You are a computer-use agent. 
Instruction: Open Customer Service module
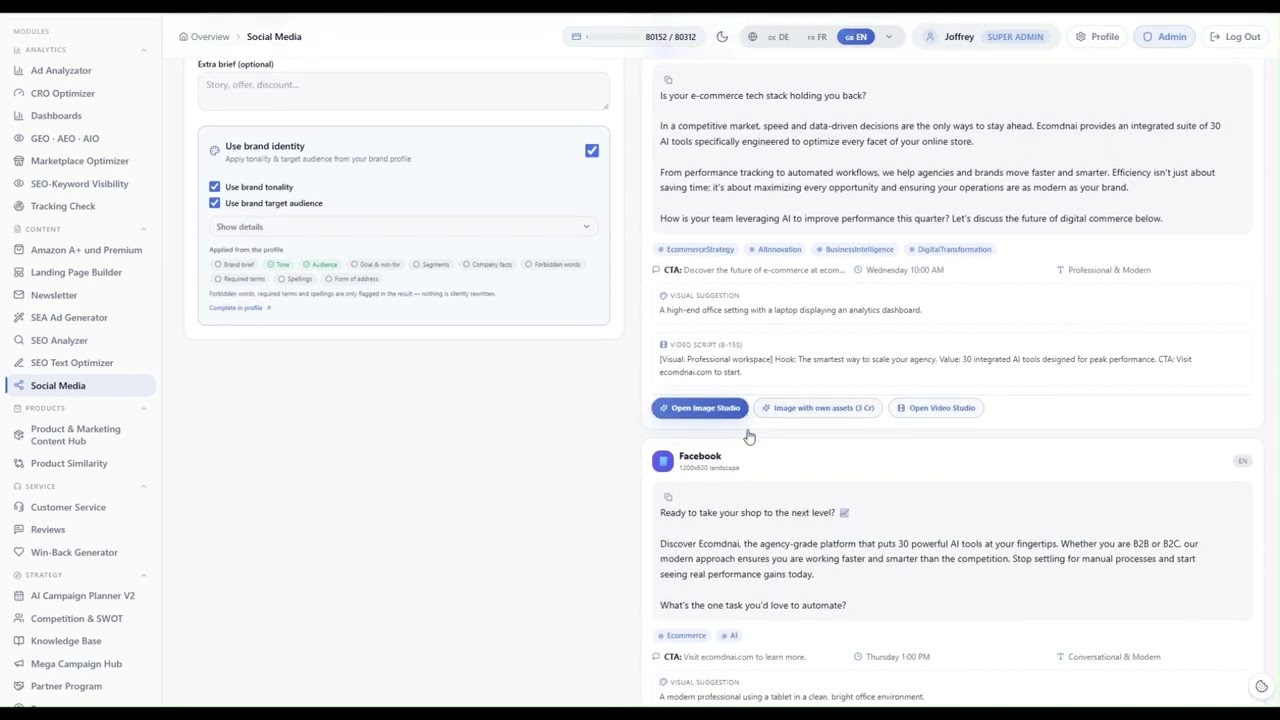pos(67,507)
